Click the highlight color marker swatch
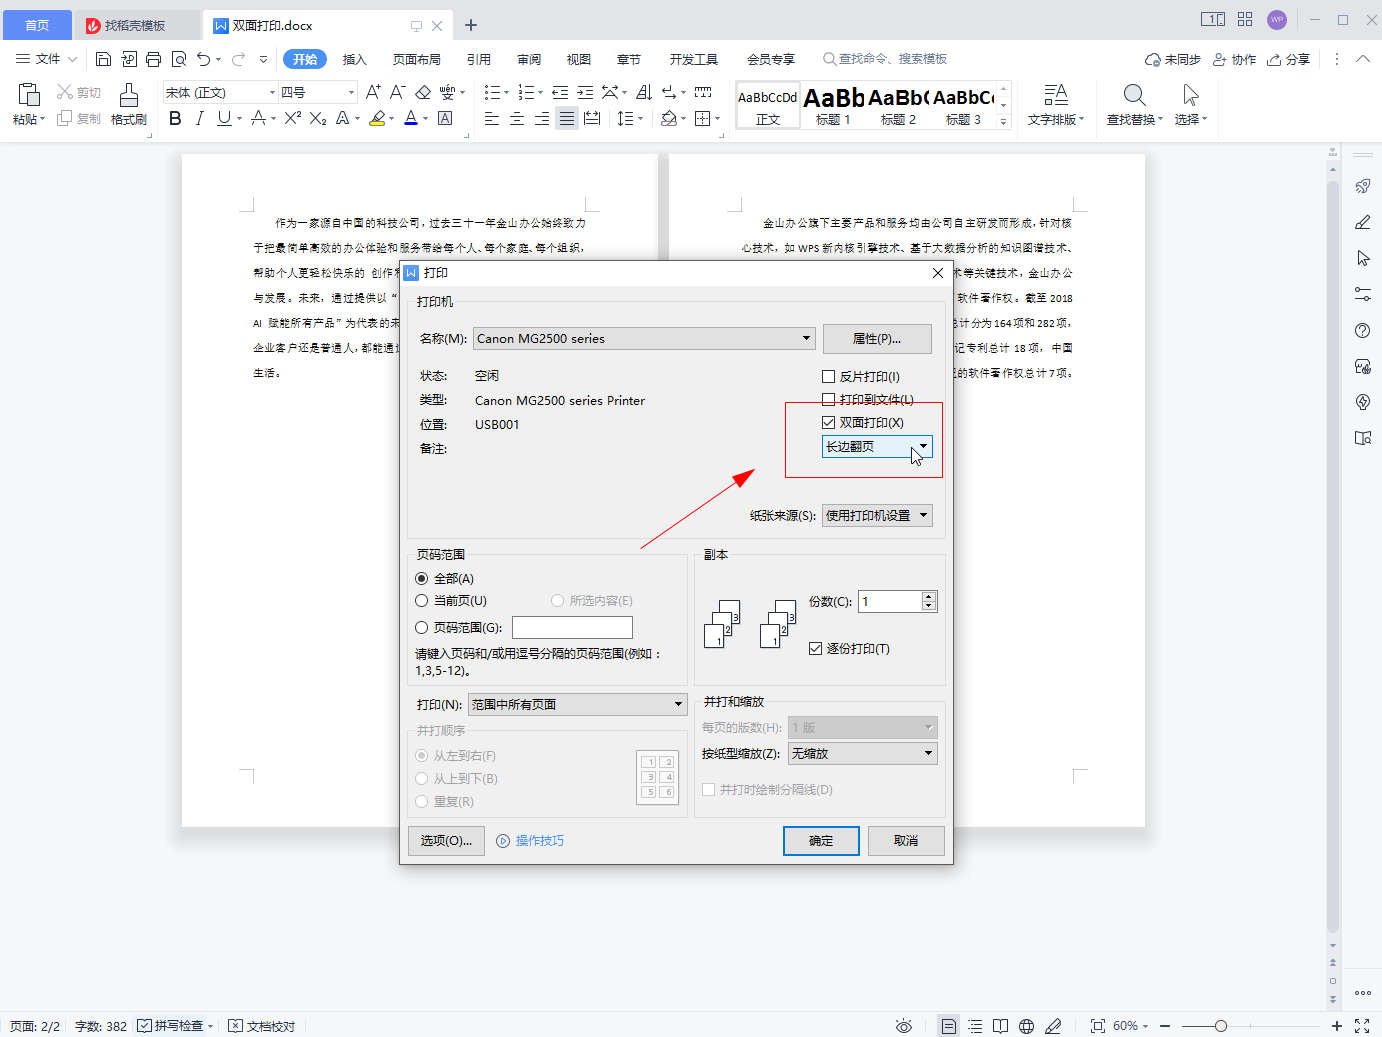This screenshot has height=1037, width=1382. tap(377, 118)
